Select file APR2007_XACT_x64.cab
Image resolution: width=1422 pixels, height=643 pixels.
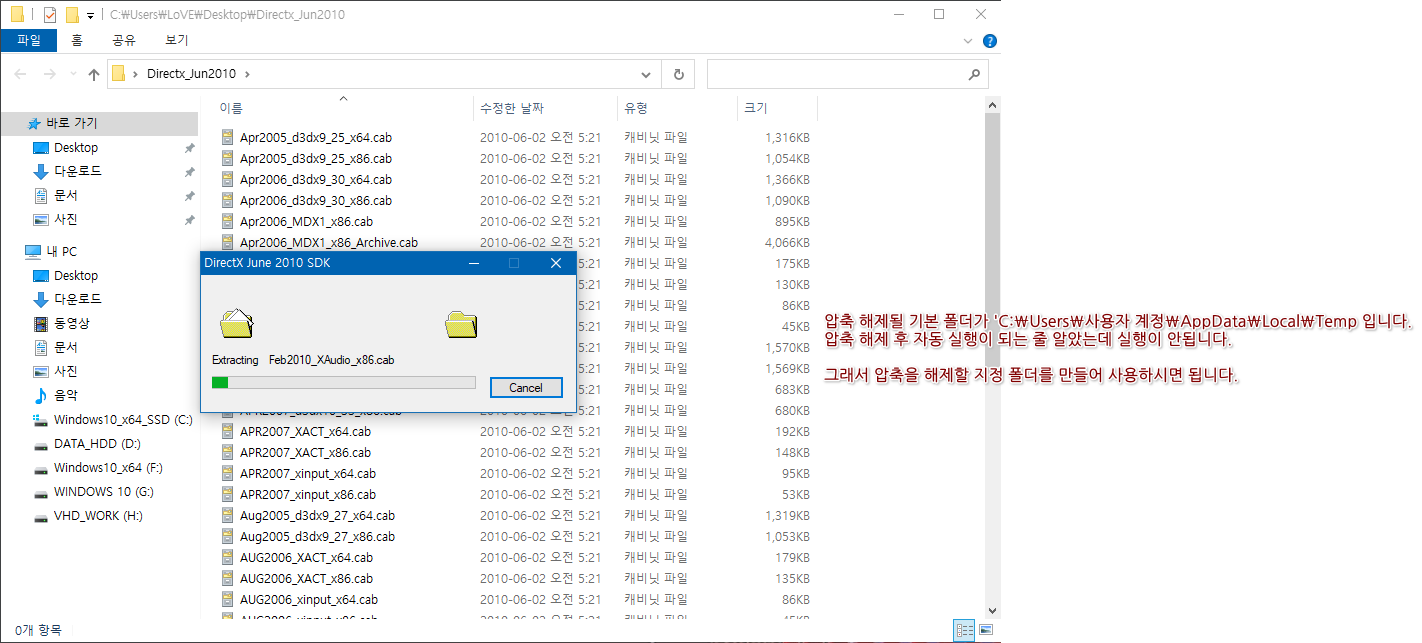pos(305,431)
